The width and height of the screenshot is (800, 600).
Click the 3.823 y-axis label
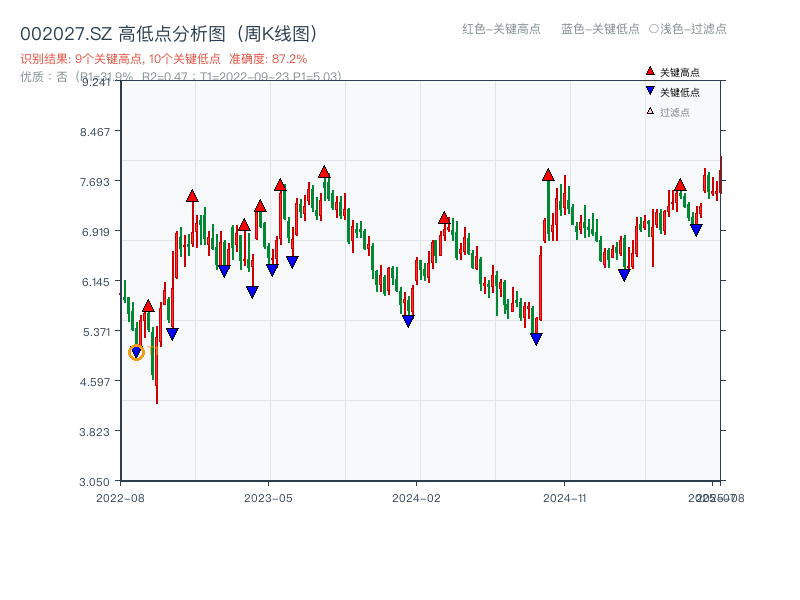click(94, 432)
